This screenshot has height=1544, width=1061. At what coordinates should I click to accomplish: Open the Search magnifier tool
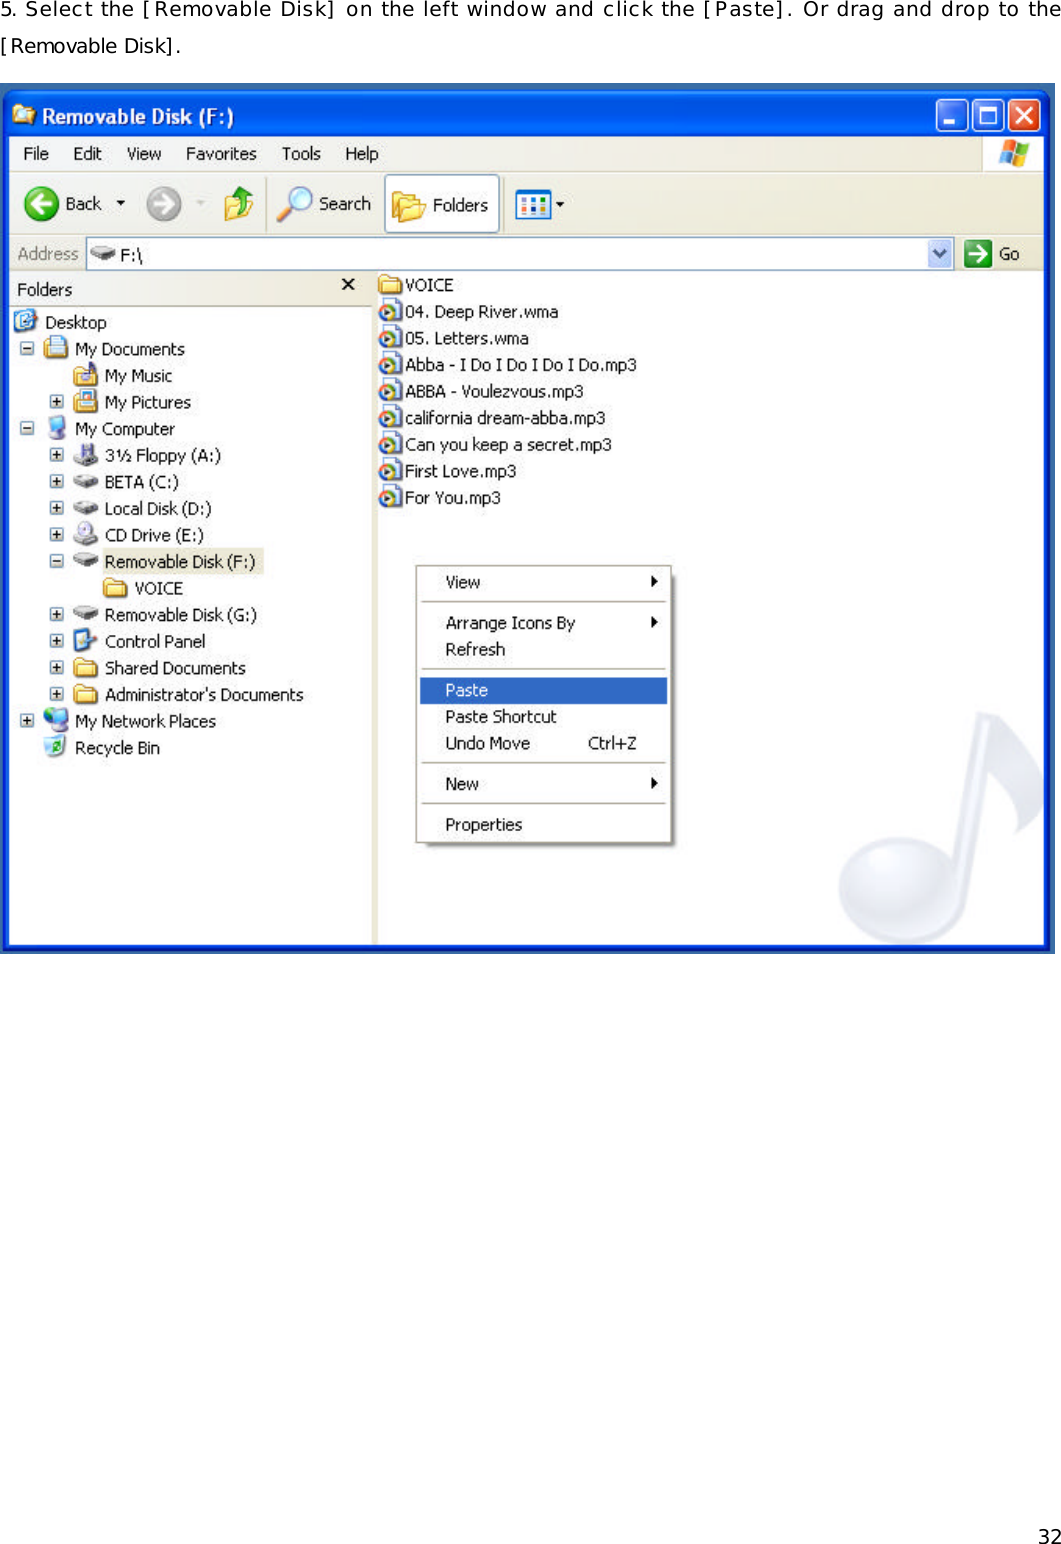(x=324, y=204)
